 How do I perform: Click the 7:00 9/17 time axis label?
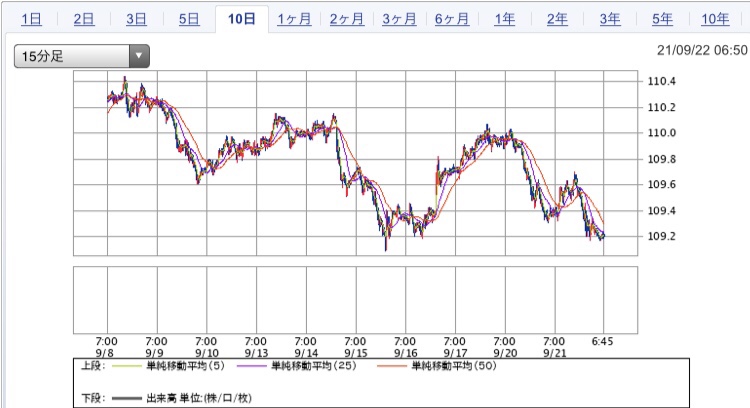pos(455,347)
